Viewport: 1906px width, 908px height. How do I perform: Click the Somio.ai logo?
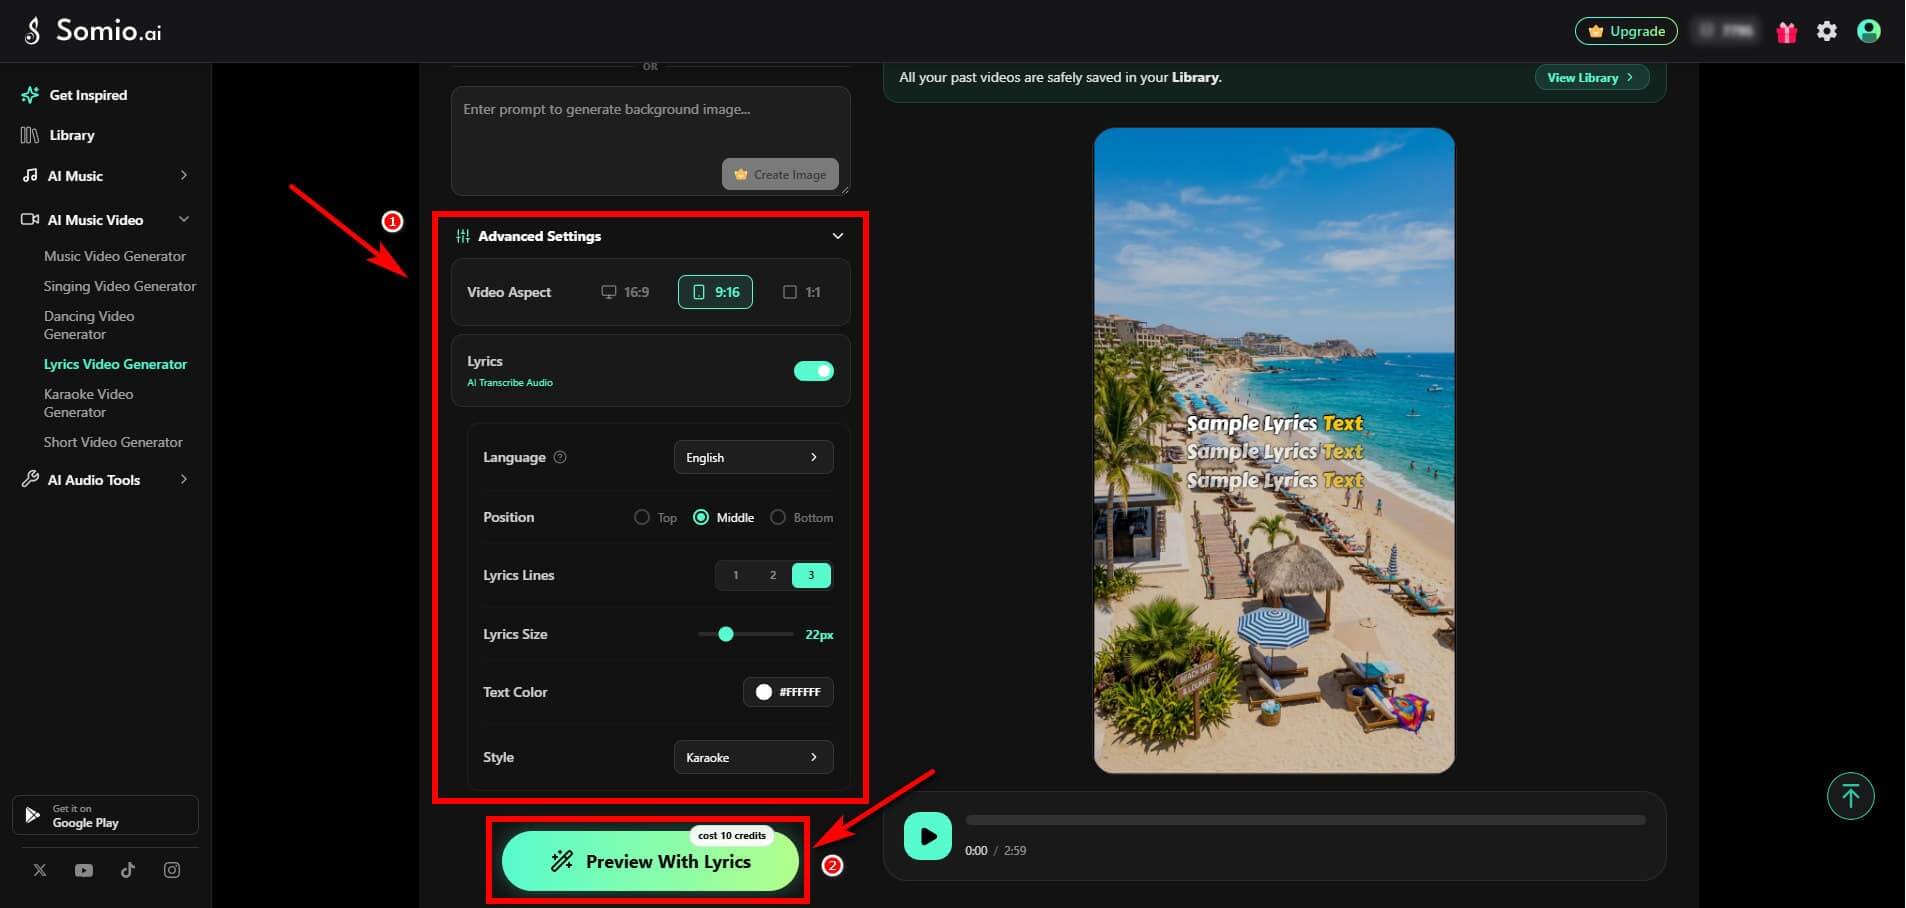tap(92, 31)
